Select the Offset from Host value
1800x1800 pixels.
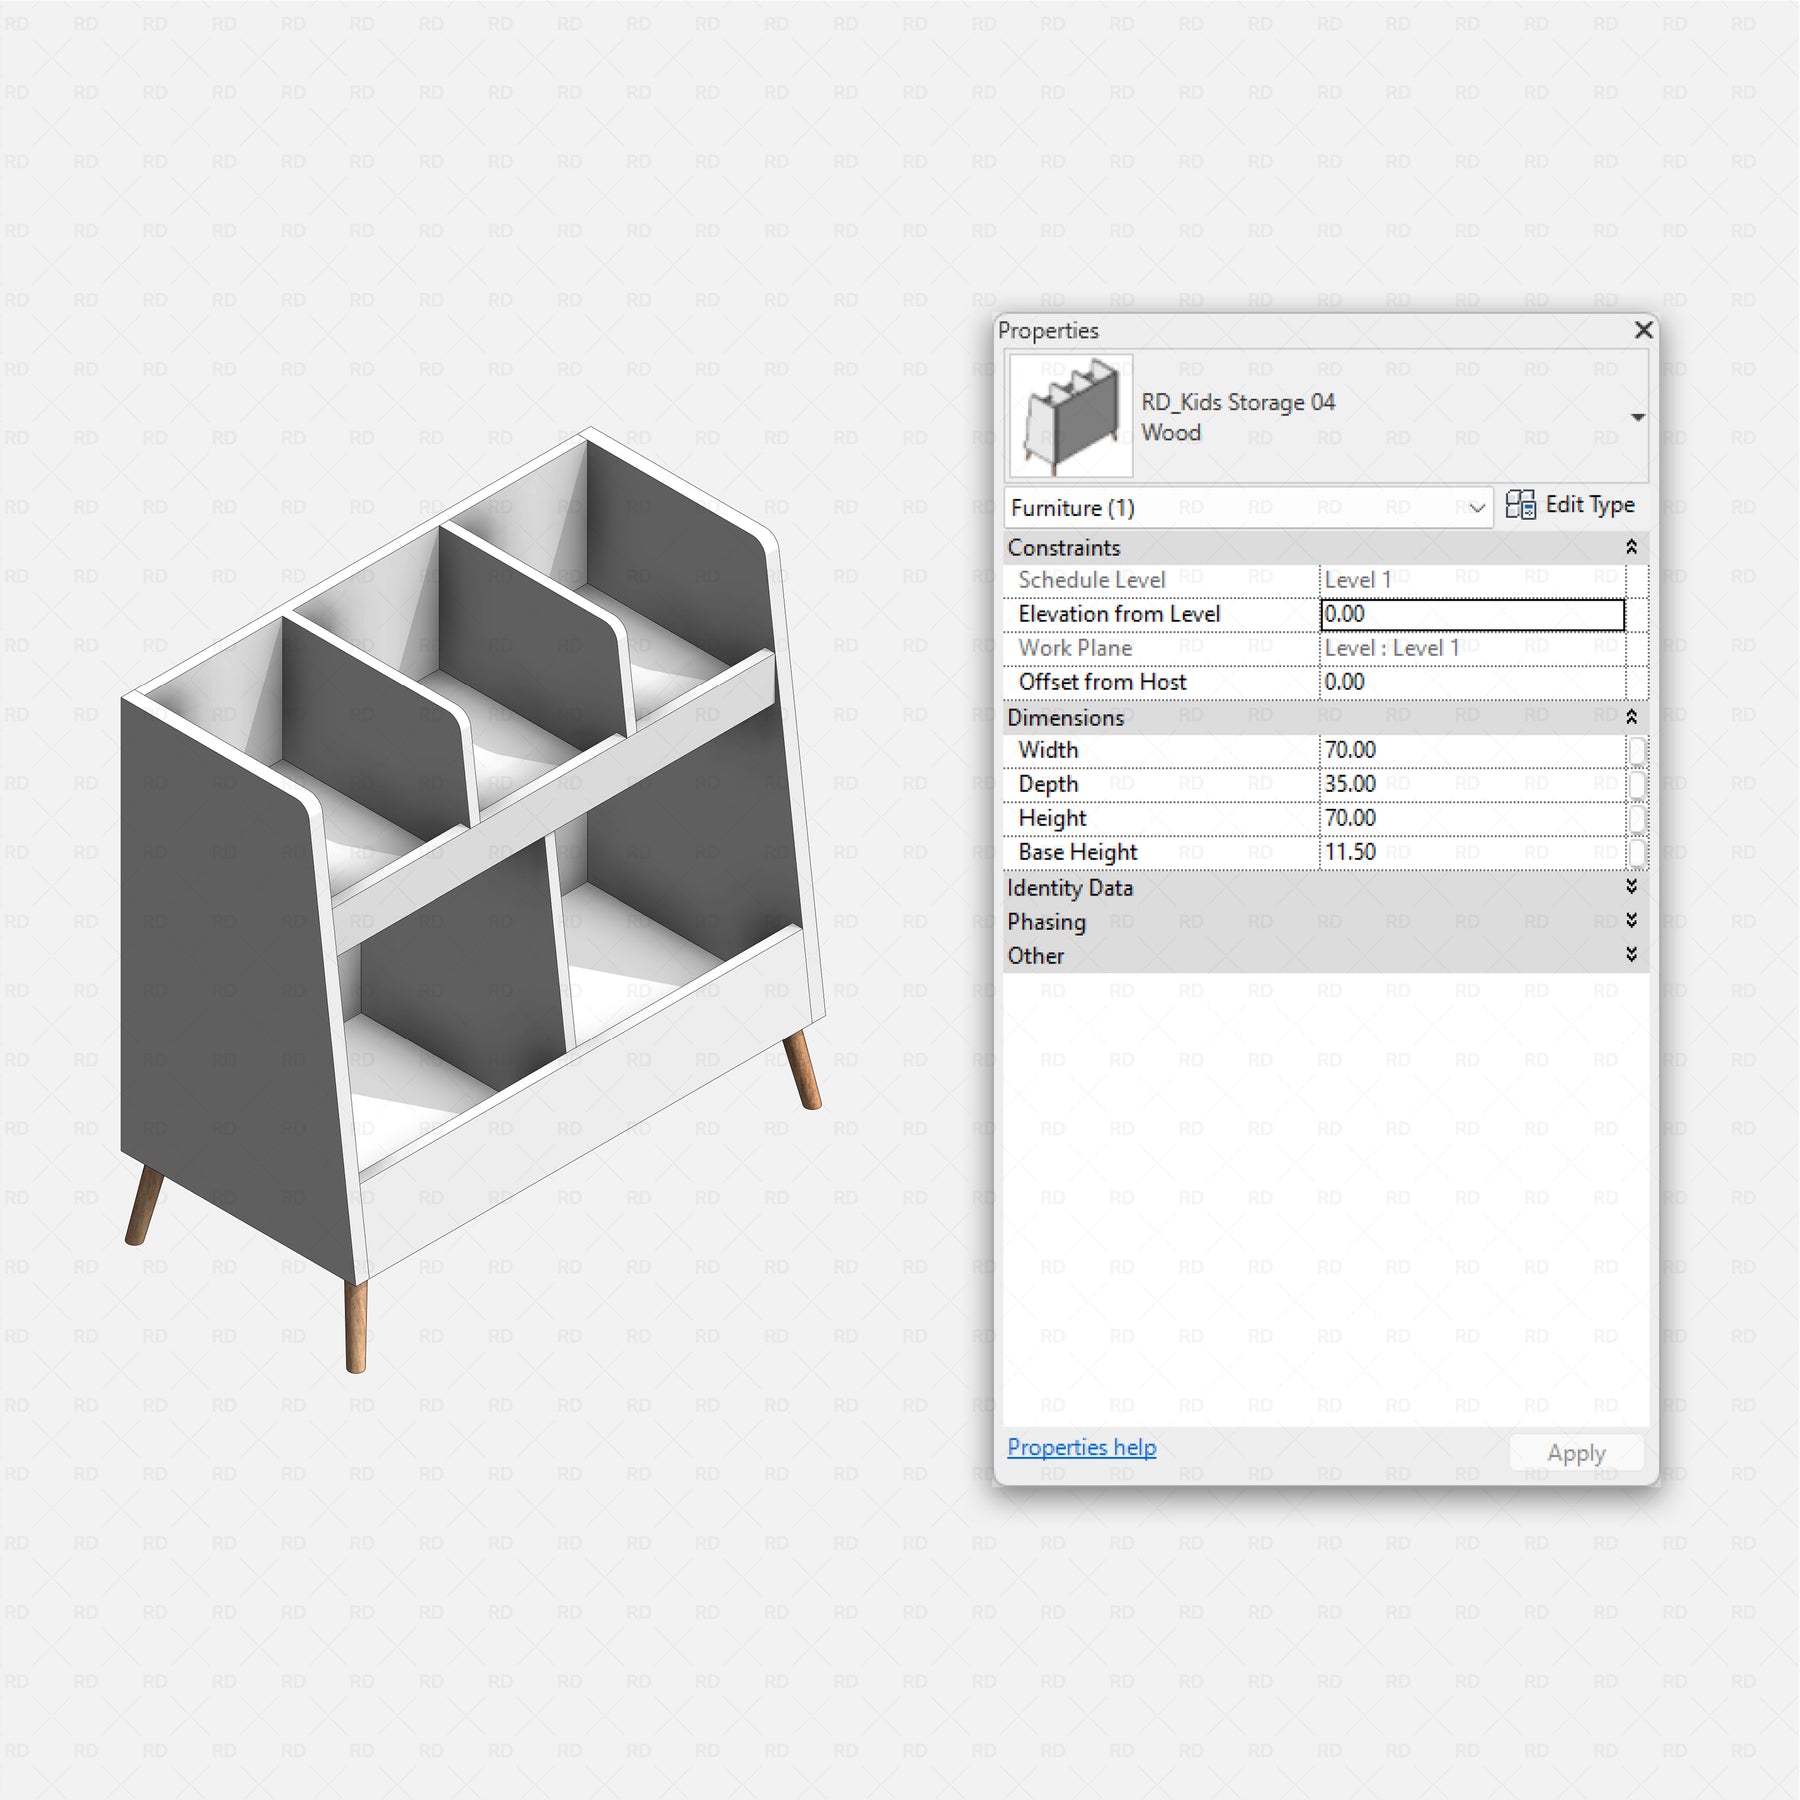[1471, 682]
